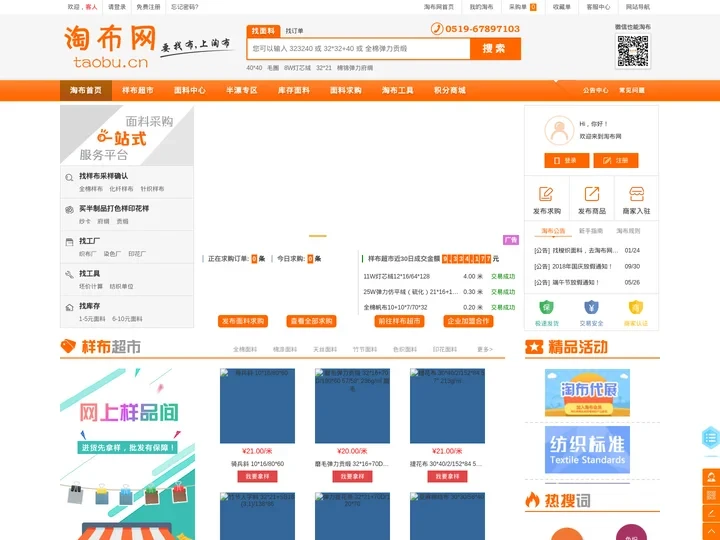Click the green 极速发货 shield icon
This screenshot has height=540, width=720.
pos(546,307)
